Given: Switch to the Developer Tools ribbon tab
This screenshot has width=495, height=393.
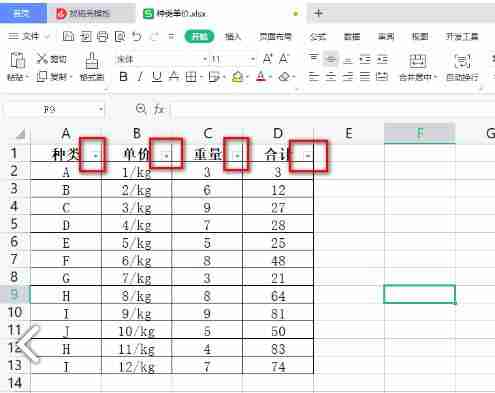Looking at the screenshot, I should [462, 36].
